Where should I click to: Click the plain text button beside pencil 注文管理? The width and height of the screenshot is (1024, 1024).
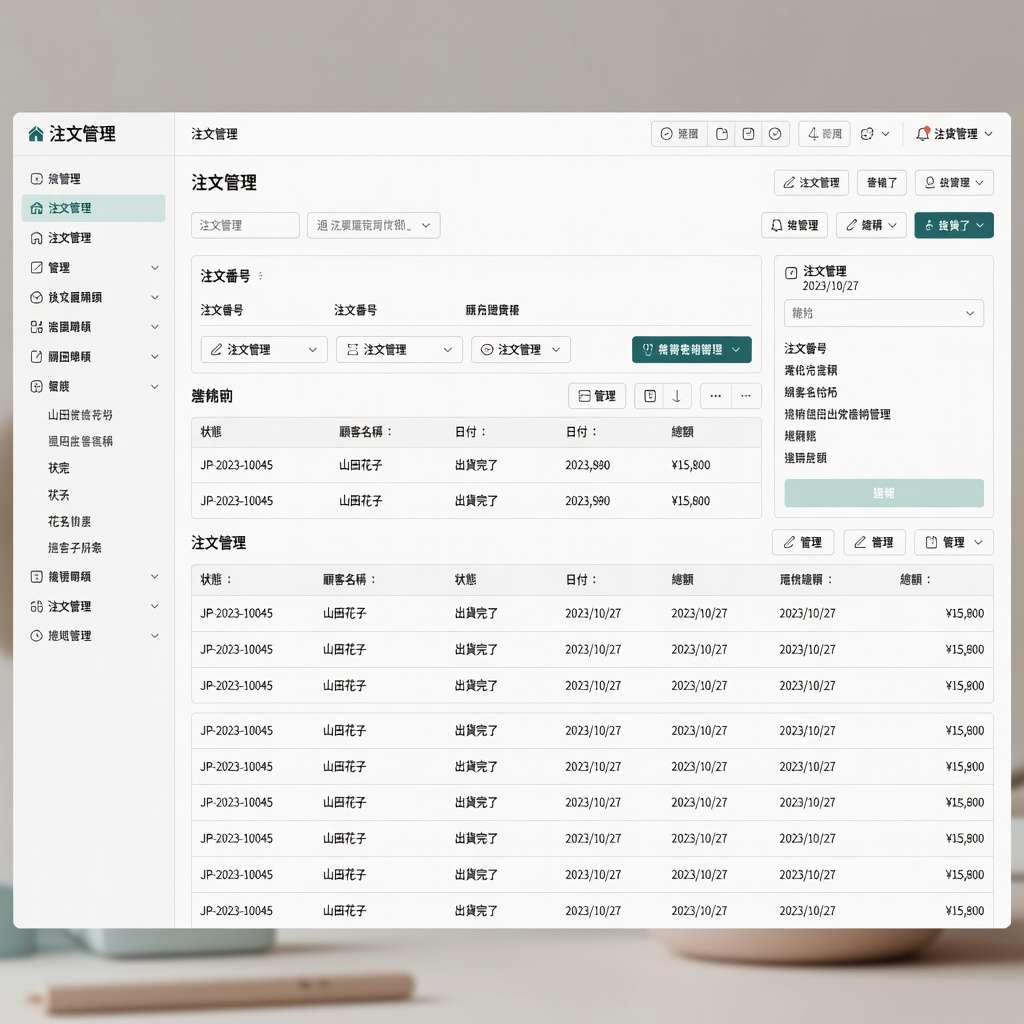[882, 183]
